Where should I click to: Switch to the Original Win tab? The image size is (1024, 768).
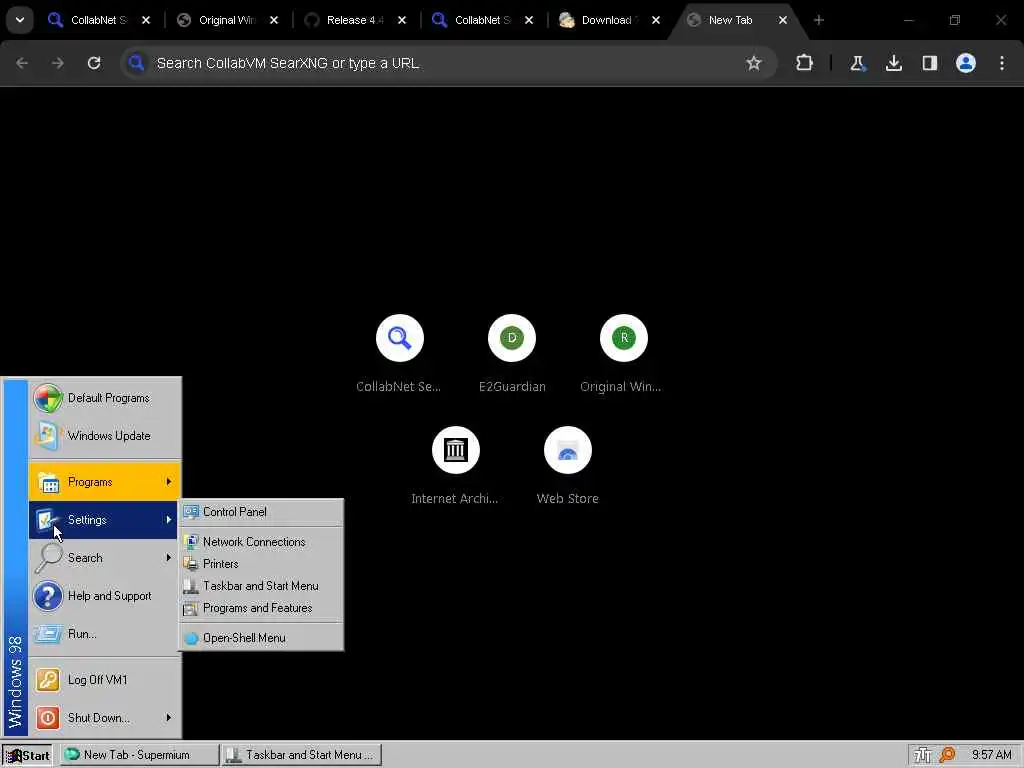click(x=227, y=20)
